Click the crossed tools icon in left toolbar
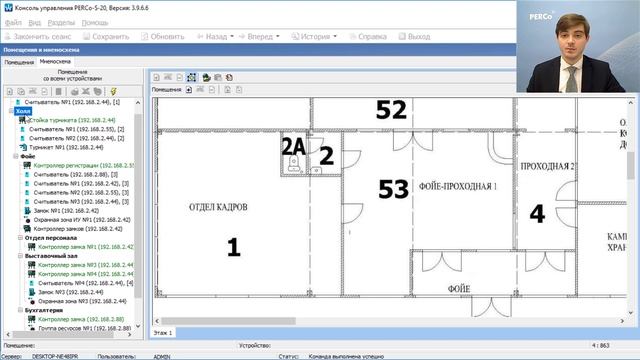 [x=86, y=91]
